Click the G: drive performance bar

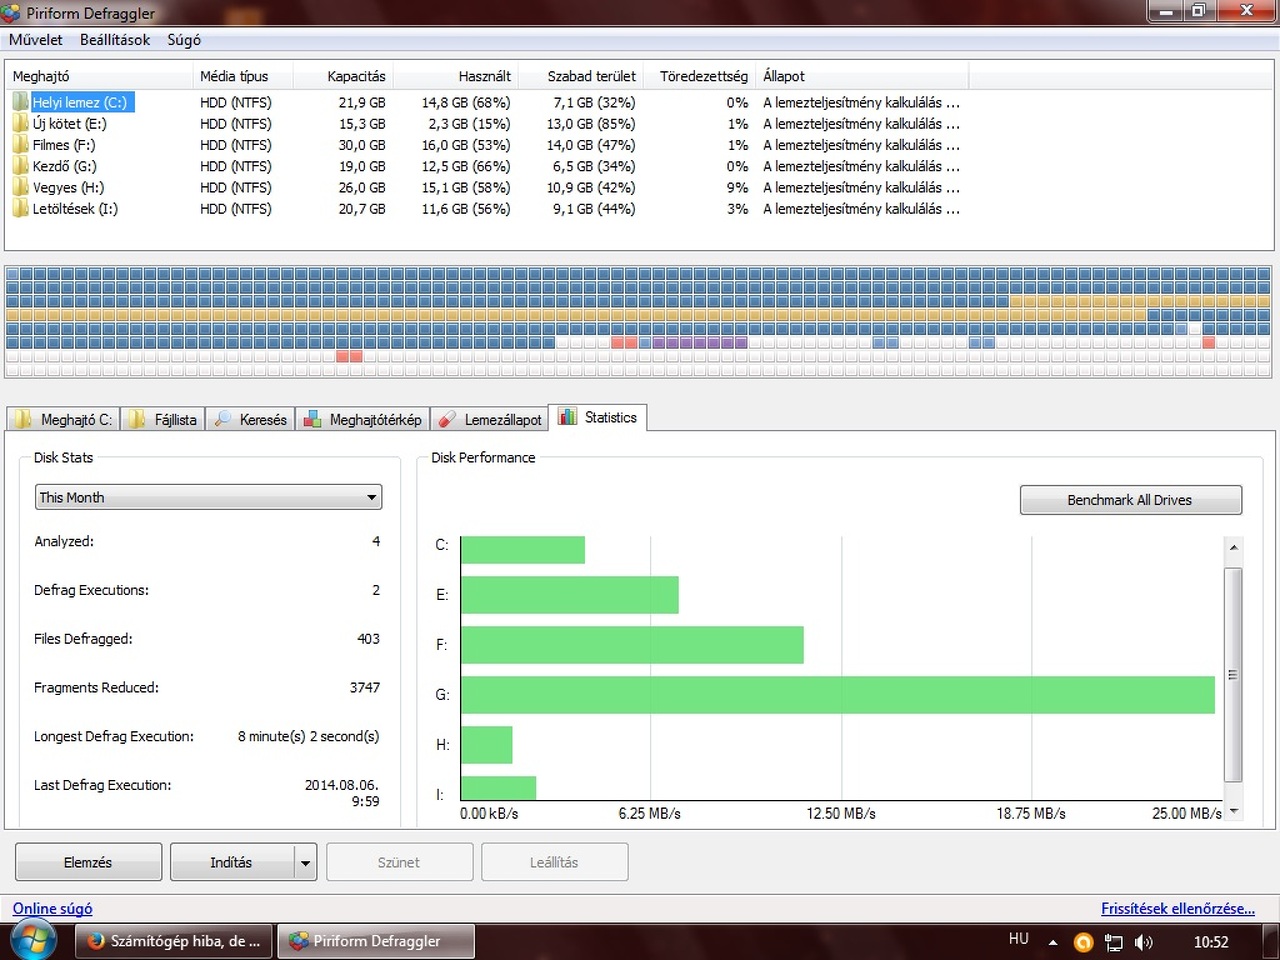(838, 695)
